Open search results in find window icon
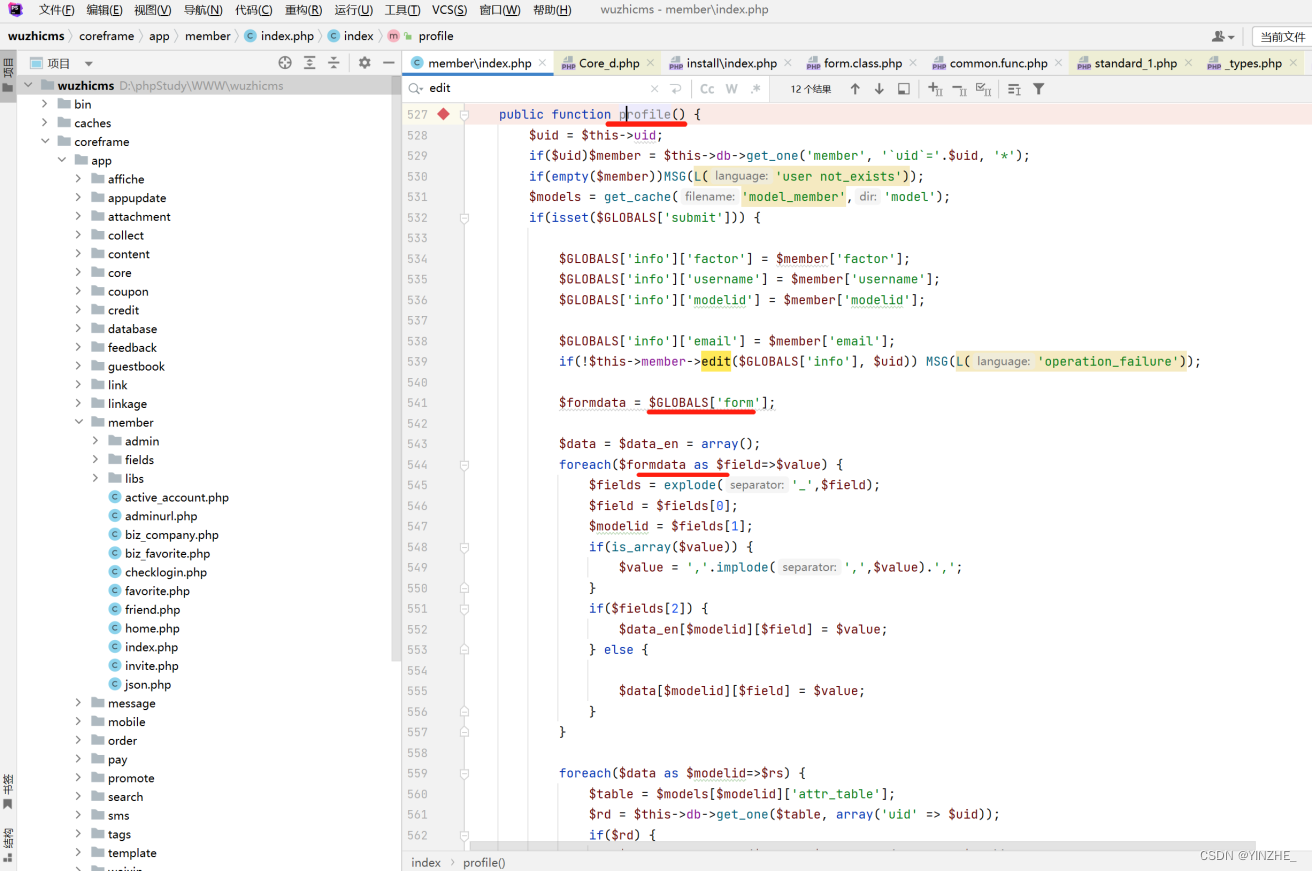1312x871 pixels. 904,89
